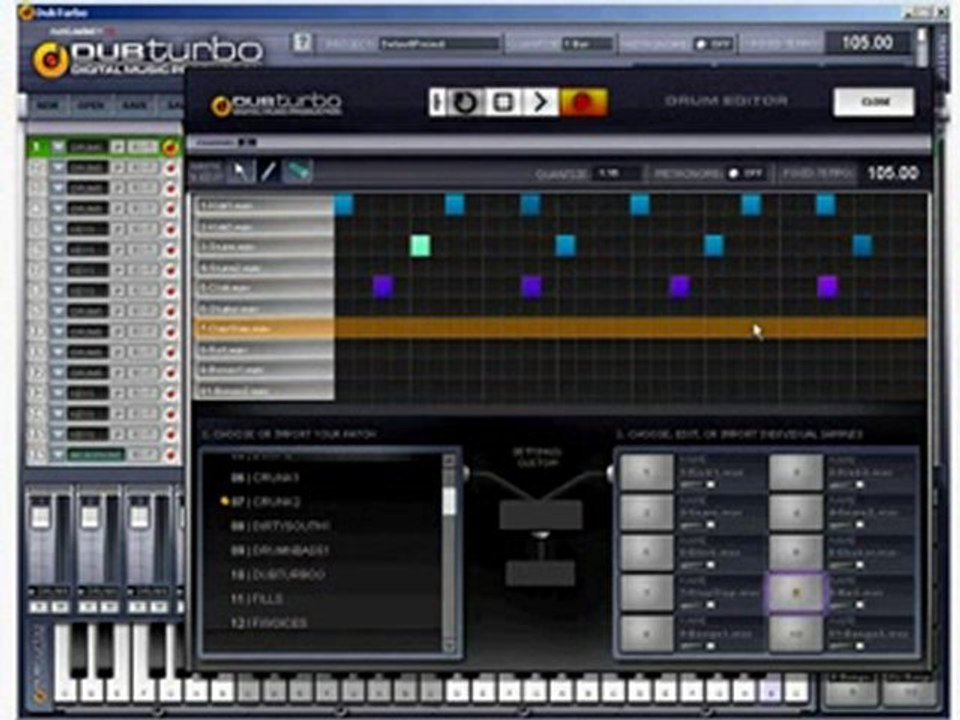This screenshot has height=720, width=960.
Task: Toggle the main window metronome switch
Action: [713, 44]
